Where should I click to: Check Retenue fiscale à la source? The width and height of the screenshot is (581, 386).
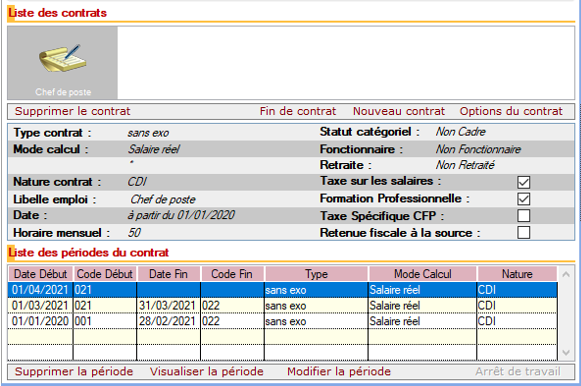click(x=524, y=233)
